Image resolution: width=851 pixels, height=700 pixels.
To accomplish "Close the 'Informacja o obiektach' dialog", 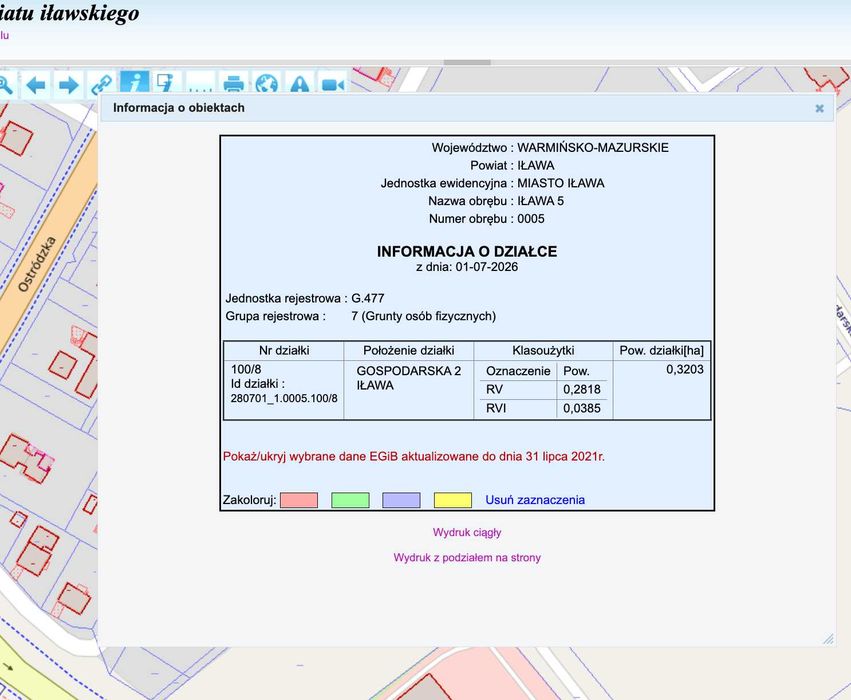I will (820, 109).
